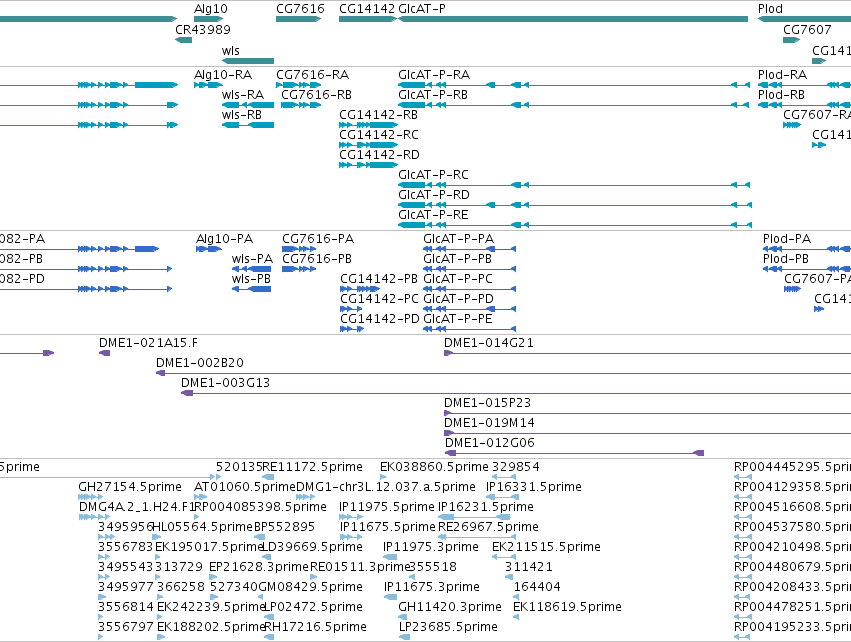The height and width of the screenshot is (642, 851).
Task: Select the DME1-012G06 clone label
Action: [490, 443]
